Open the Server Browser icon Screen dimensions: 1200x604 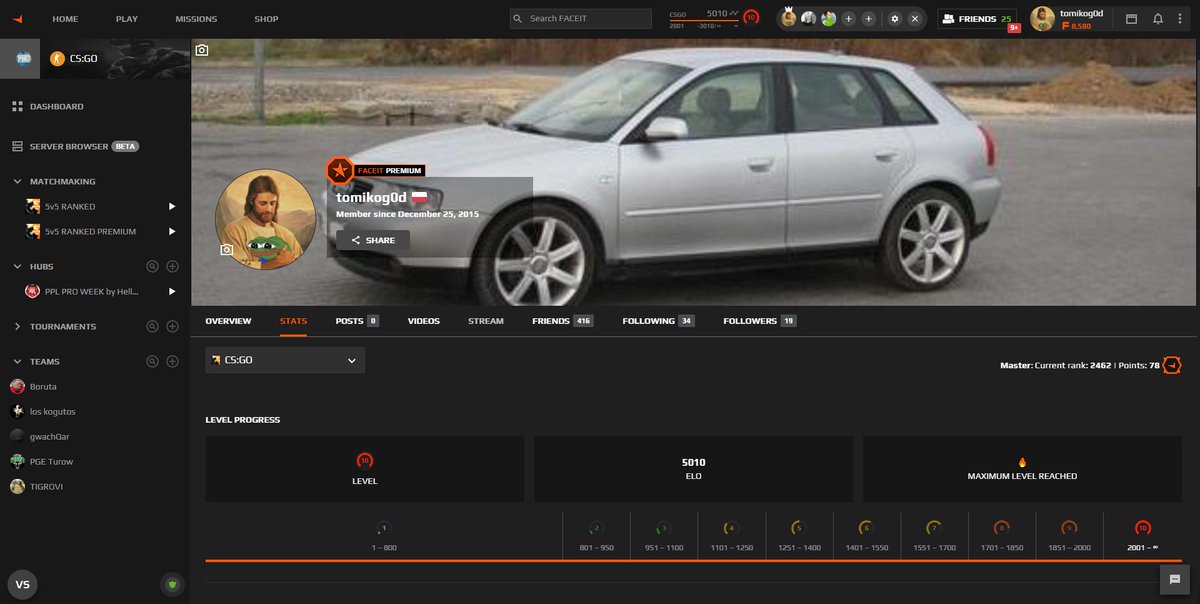(17, 146)
